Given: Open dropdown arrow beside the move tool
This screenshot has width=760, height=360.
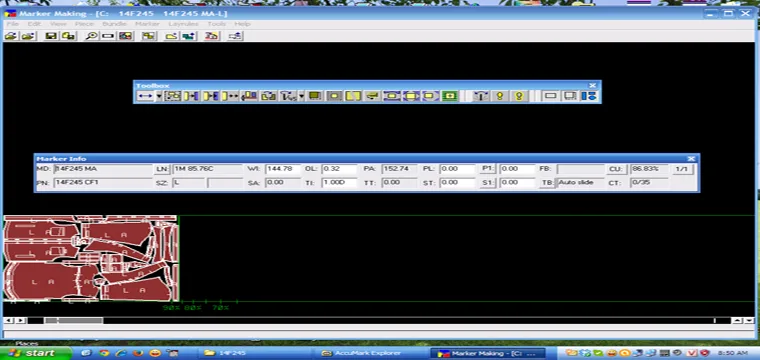Looking at the screenshot, I should [158, 96].
